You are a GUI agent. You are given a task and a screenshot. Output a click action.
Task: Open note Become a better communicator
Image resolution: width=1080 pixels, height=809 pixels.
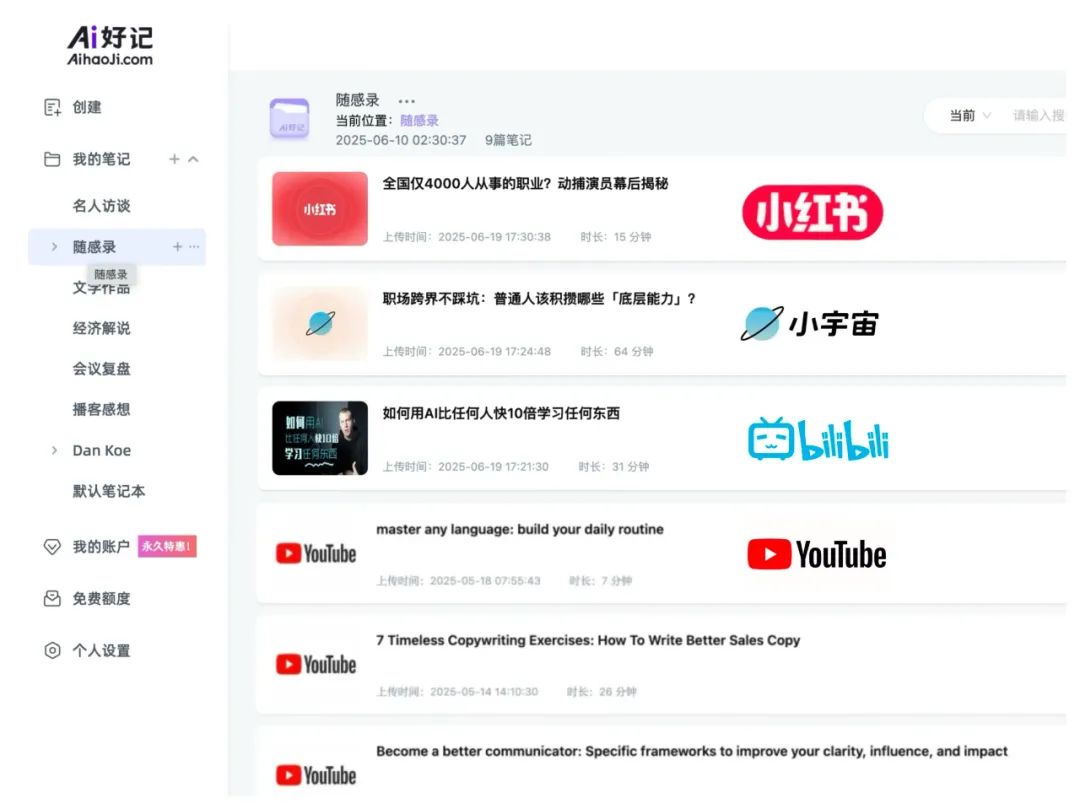point(692,751)
